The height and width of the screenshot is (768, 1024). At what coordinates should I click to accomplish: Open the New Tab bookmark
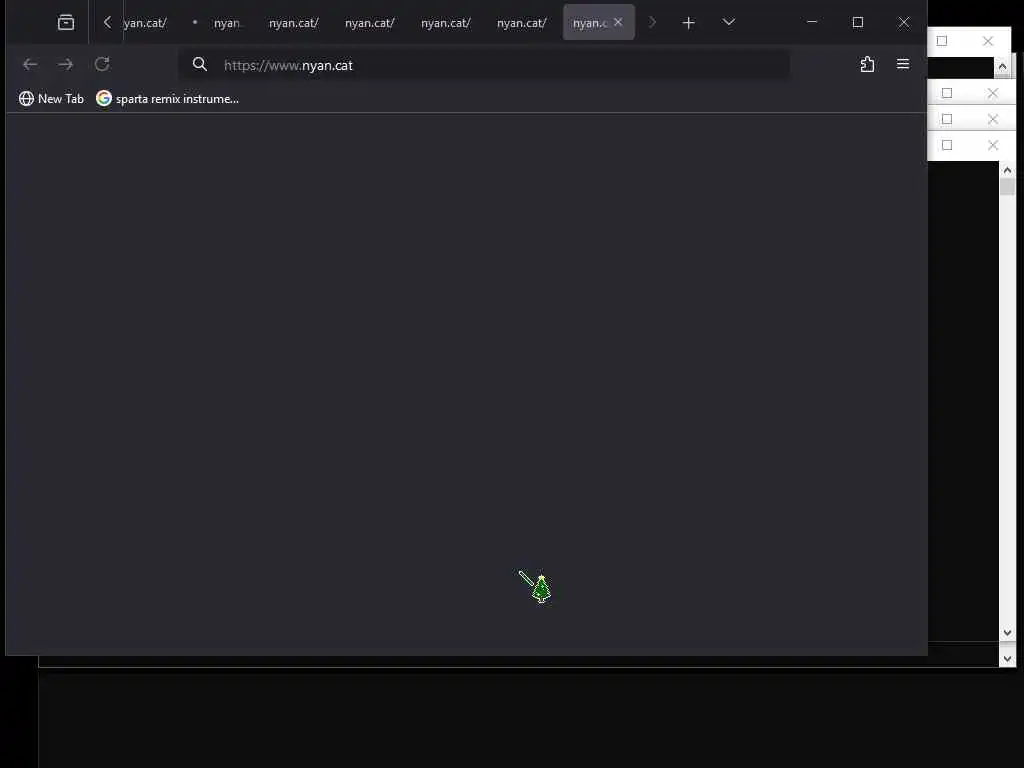[51, 99]
